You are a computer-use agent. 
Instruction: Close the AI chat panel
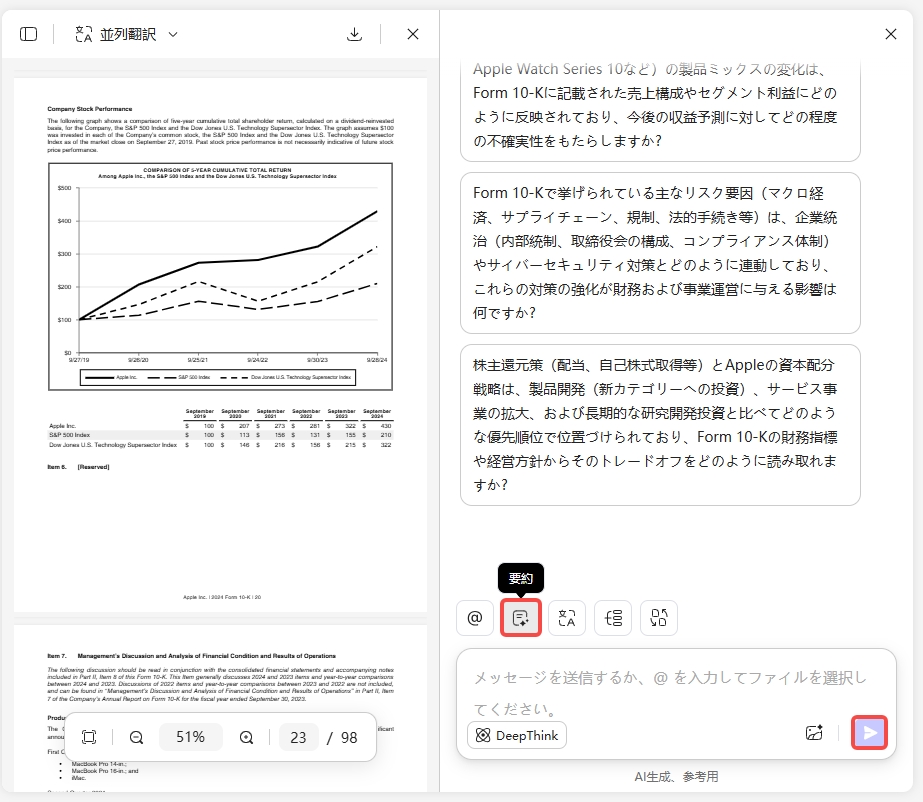pyautogui.click(x=890, y=33)
